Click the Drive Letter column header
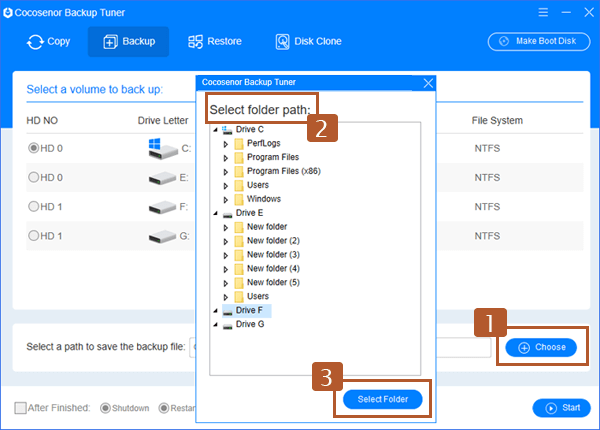 tap(163, 121)
